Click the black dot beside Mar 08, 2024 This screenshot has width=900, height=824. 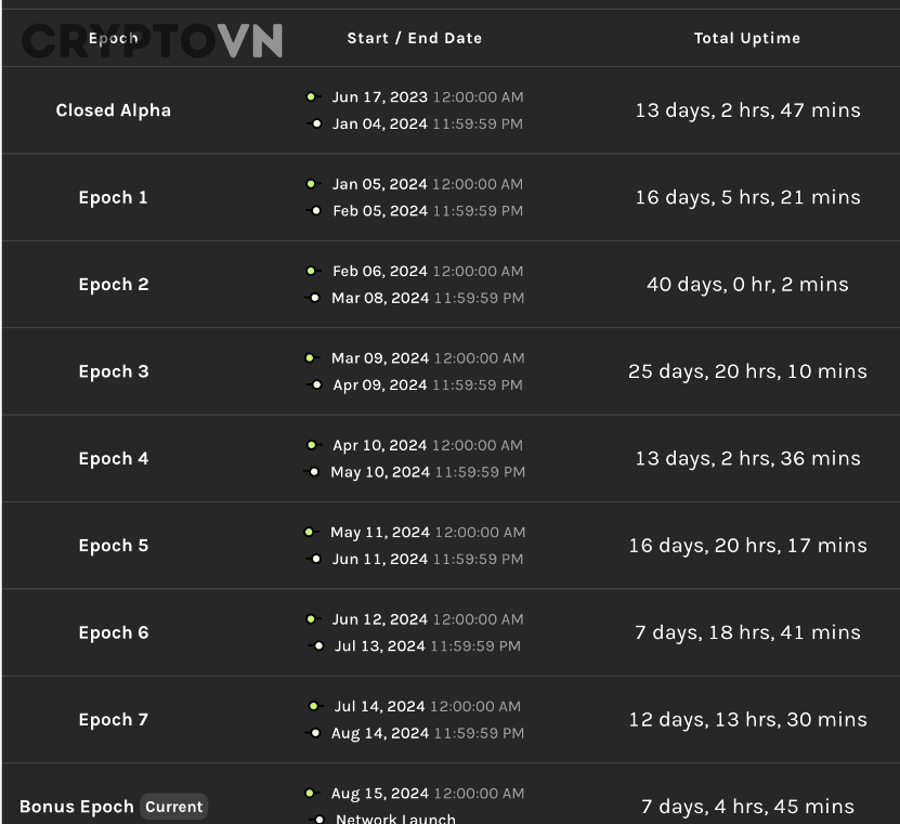(x=316, y=298)
